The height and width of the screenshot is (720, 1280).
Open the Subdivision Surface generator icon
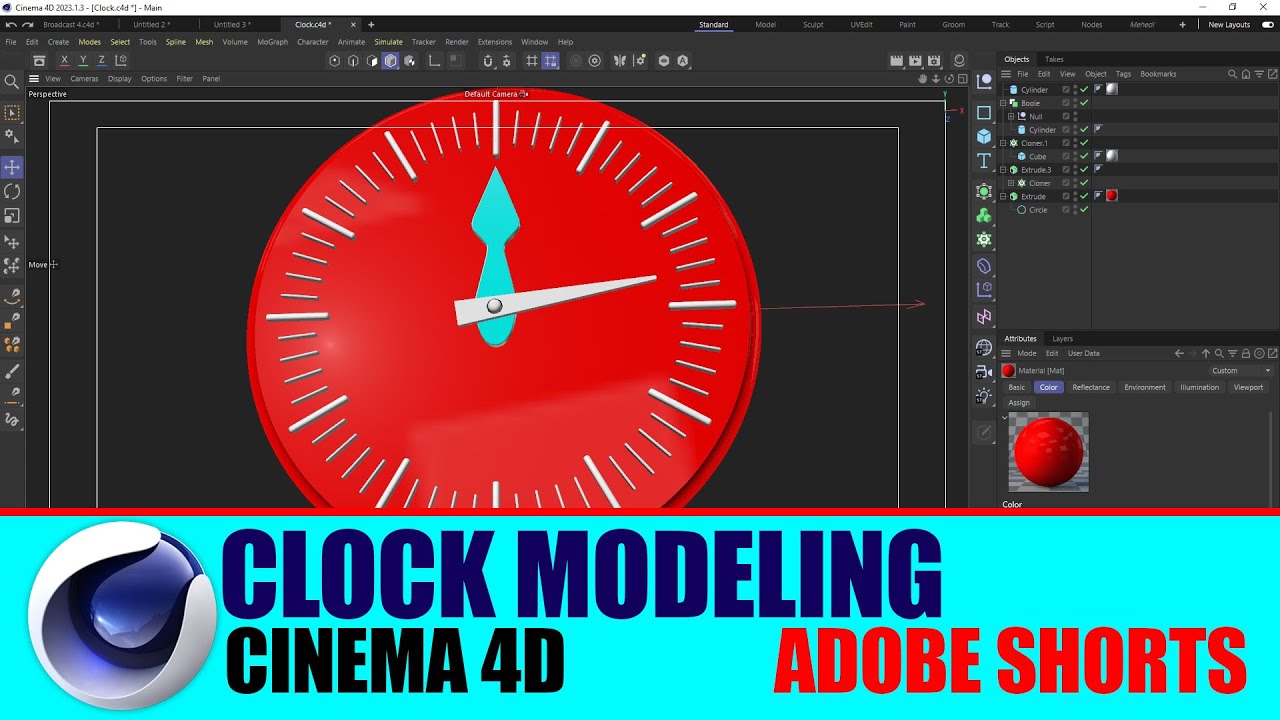(x=984, y=191)
